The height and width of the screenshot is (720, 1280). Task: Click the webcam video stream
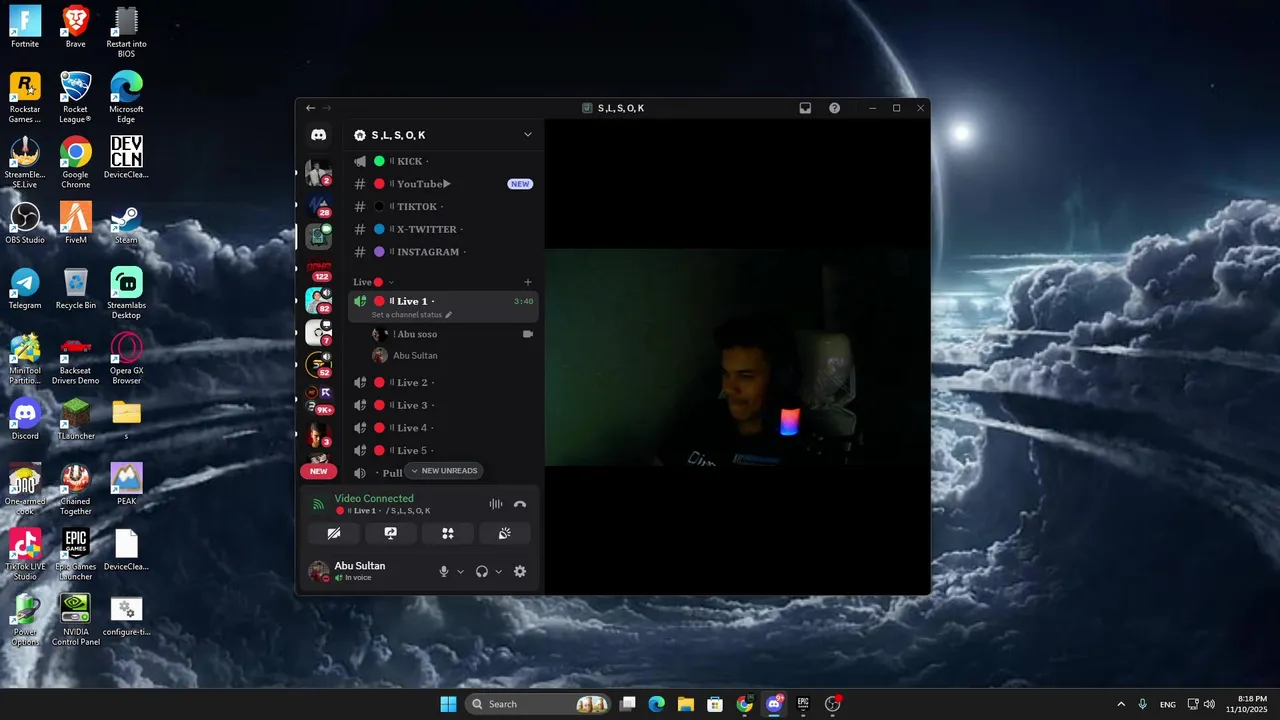pyautogui.click(x=737, y=358)
